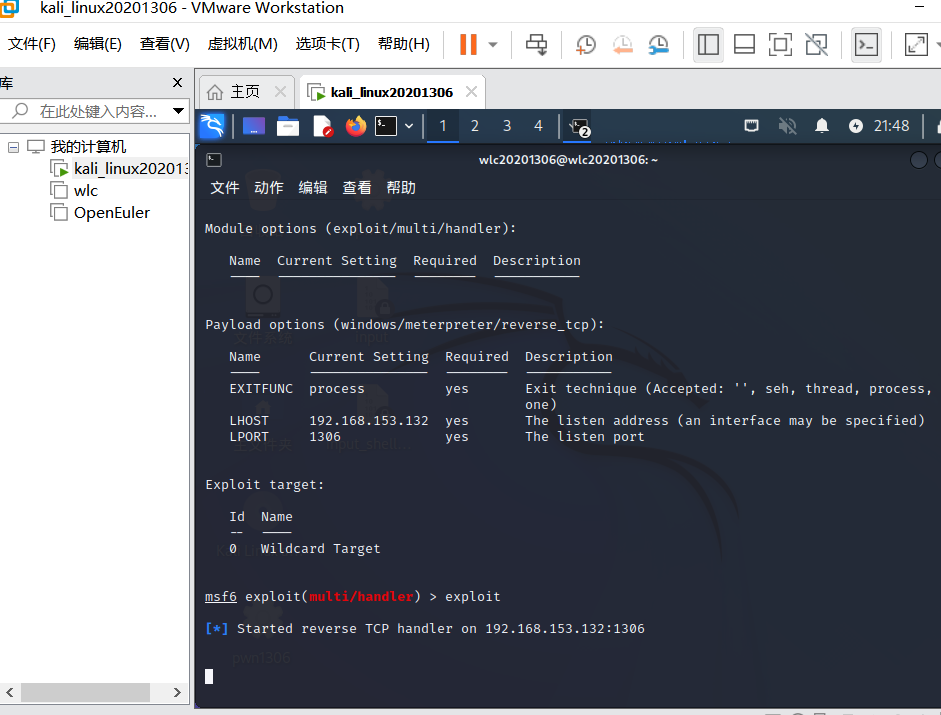Viewport: 941px width, 715px height.
Task: Open the 选项卡(T) menu
Action: point(327,44)
